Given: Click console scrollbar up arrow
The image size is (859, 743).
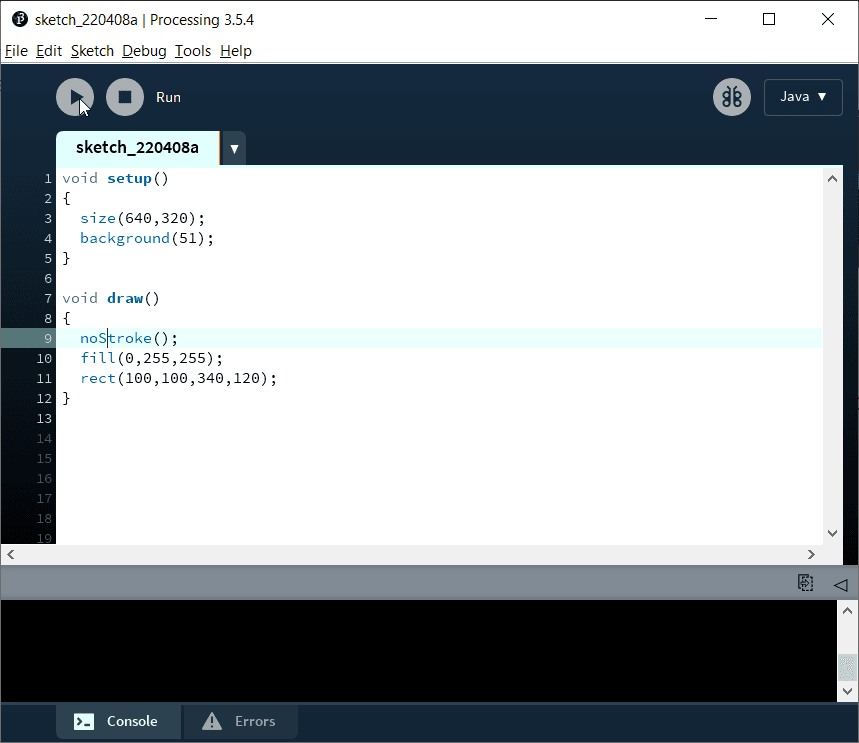Looking at the screenshot, I should click(847, 610).
